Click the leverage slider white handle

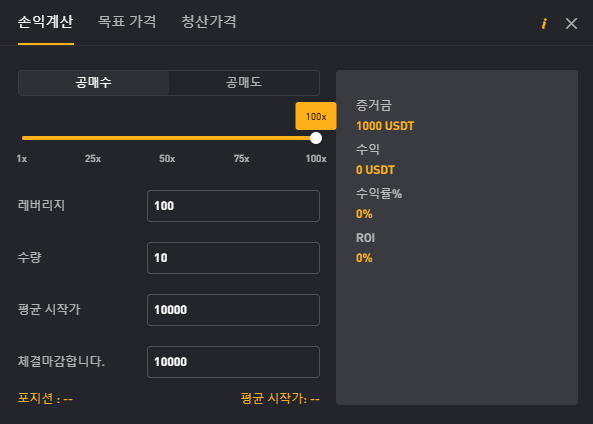(x=316, y=138)
